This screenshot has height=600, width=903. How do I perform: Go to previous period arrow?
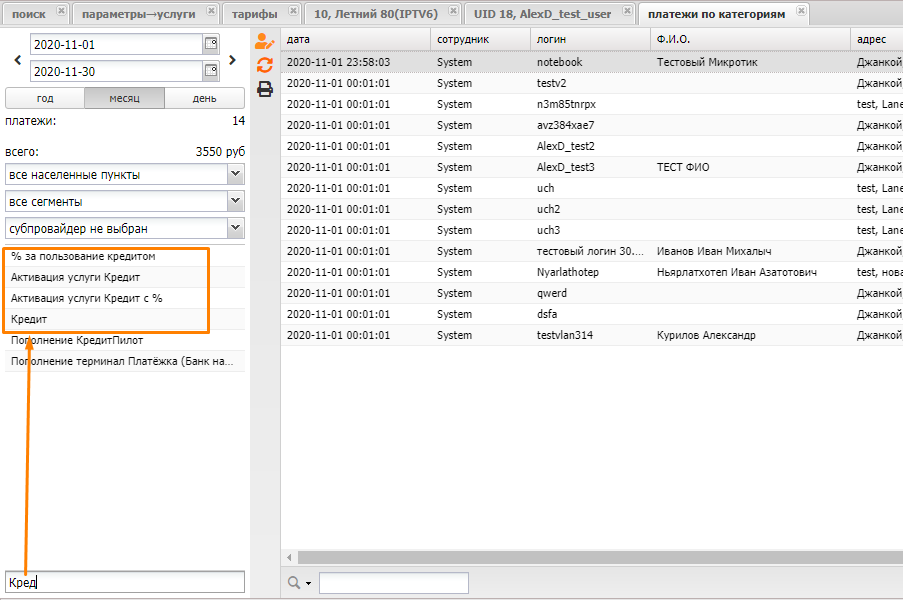click(17, 59)
